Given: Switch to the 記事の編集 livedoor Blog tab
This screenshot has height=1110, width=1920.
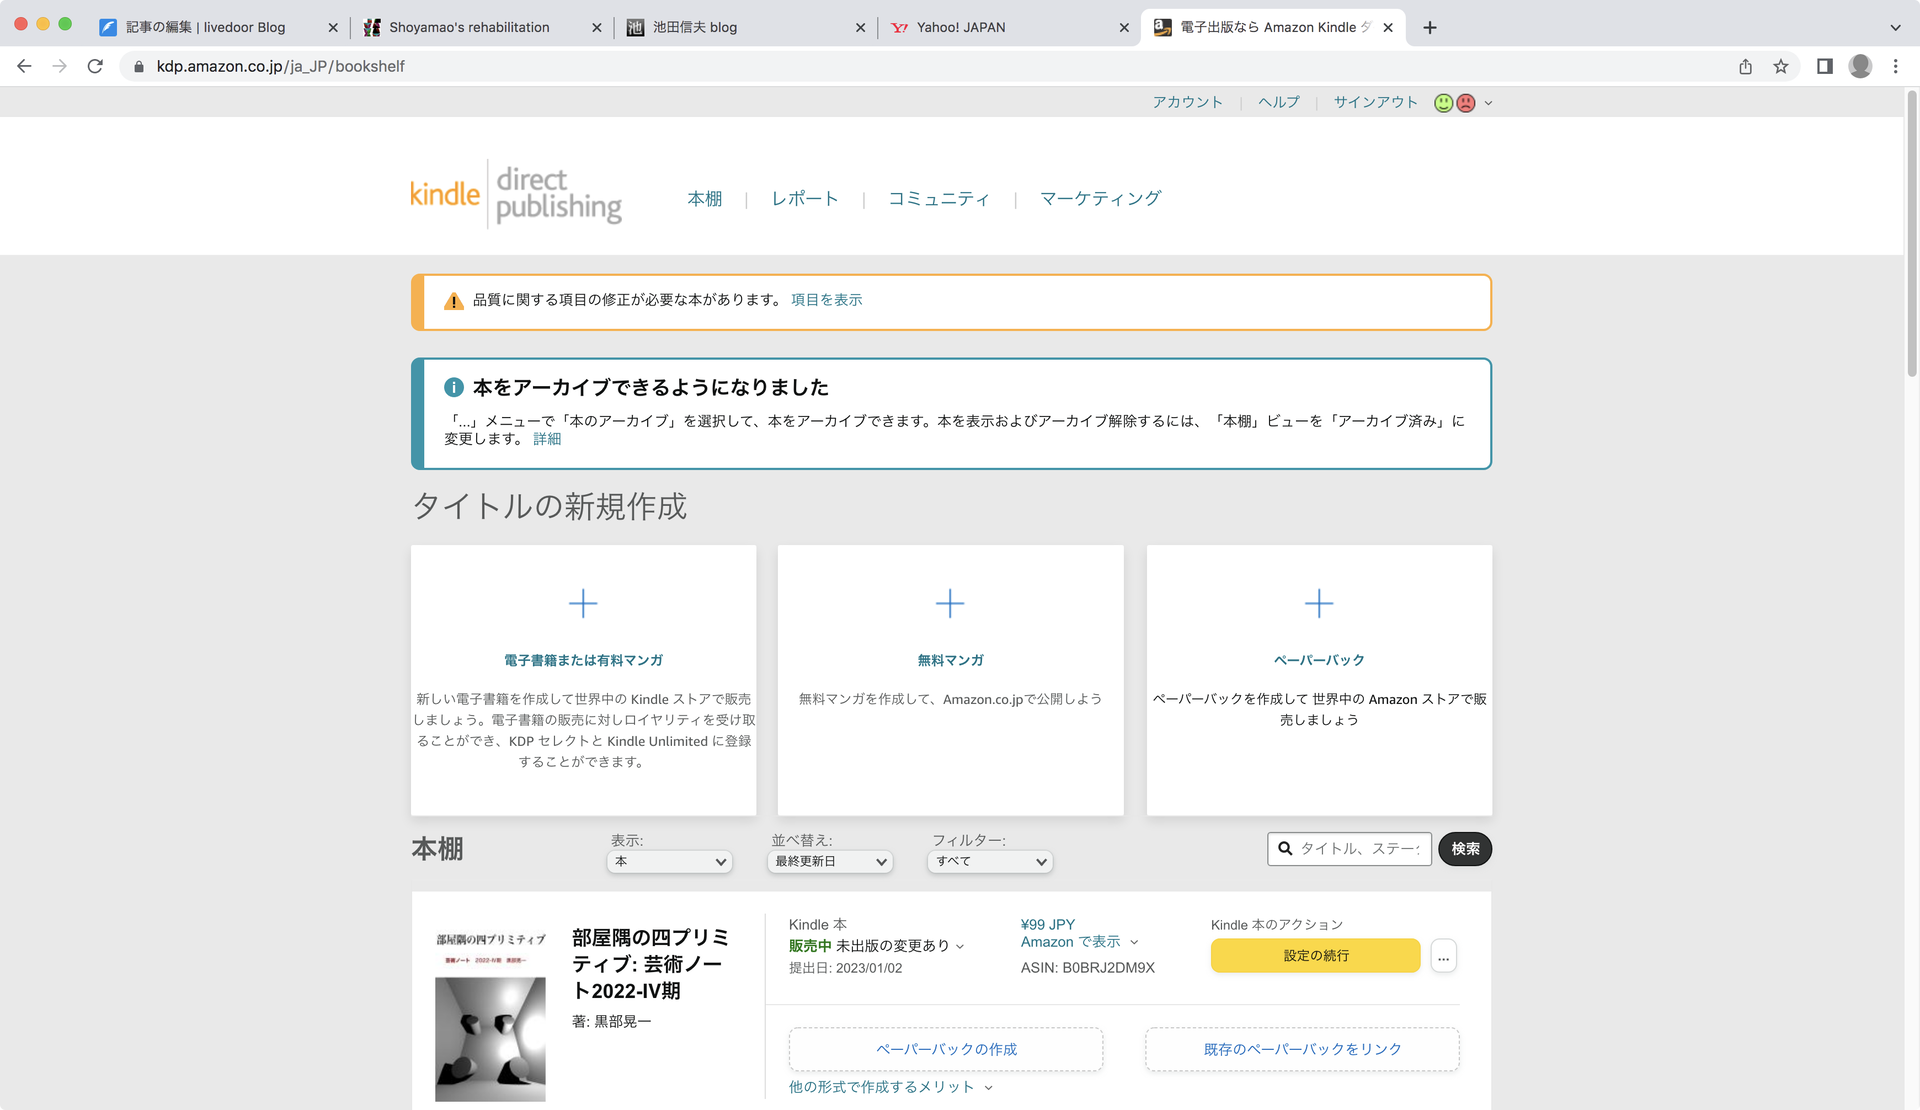Looking at the screenshot, I should 205,27.
